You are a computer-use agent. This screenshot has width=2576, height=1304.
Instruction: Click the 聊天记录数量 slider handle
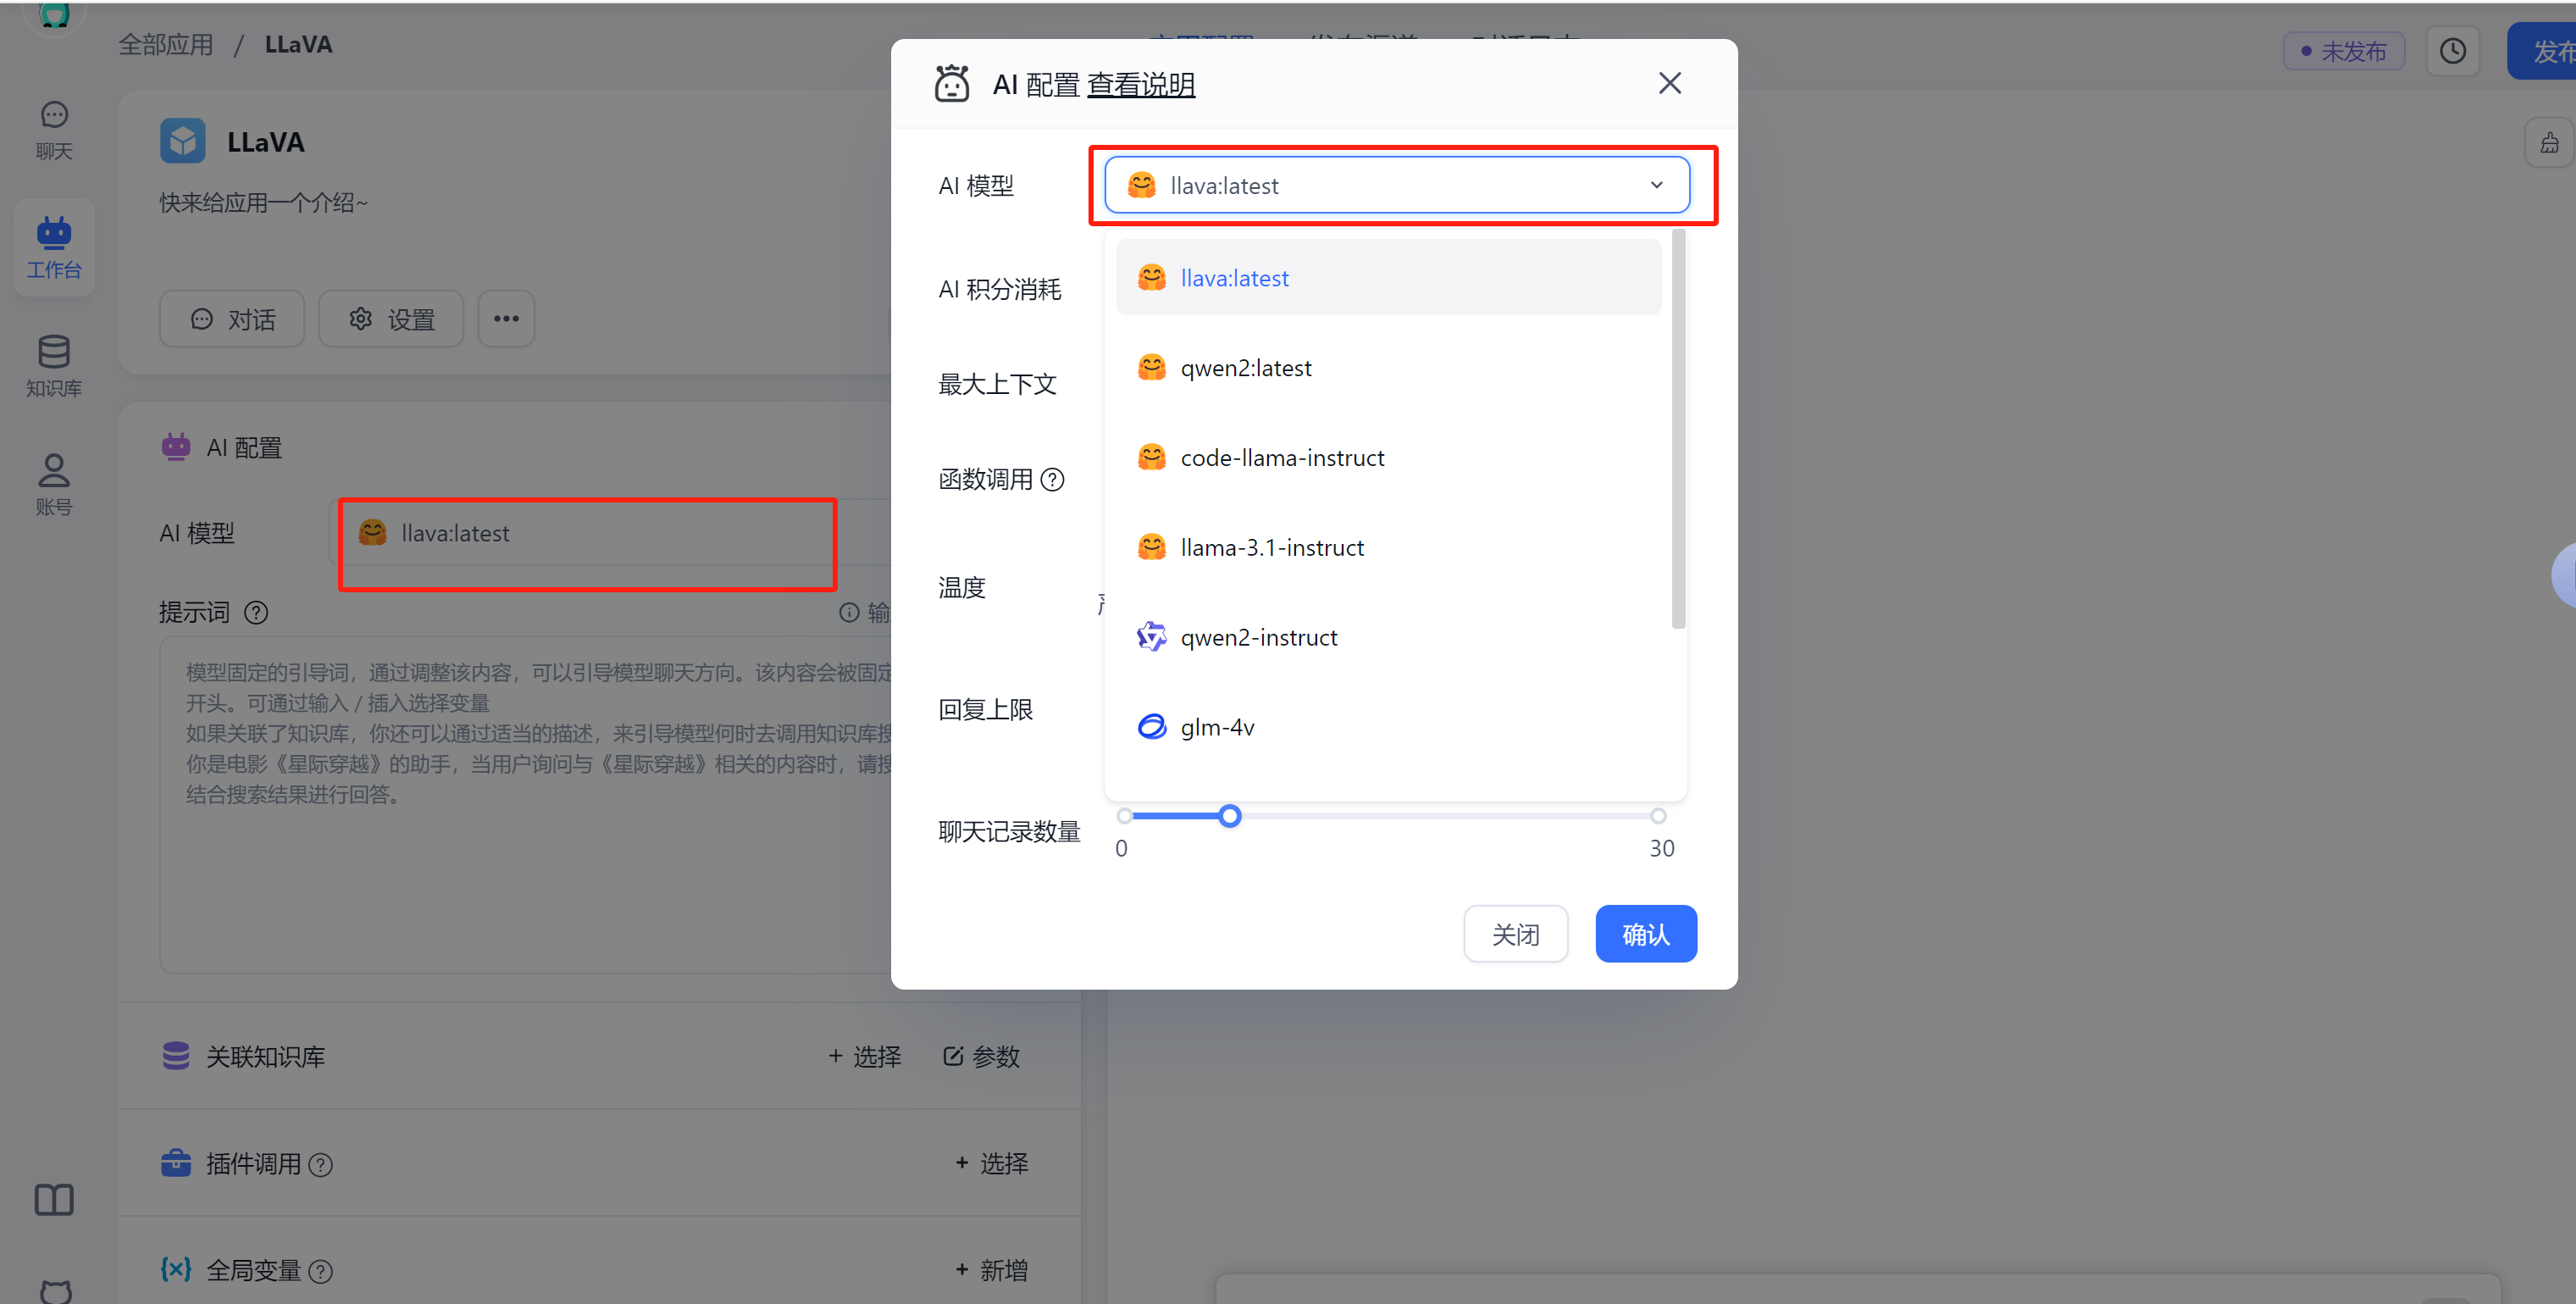pos(1230,816)
